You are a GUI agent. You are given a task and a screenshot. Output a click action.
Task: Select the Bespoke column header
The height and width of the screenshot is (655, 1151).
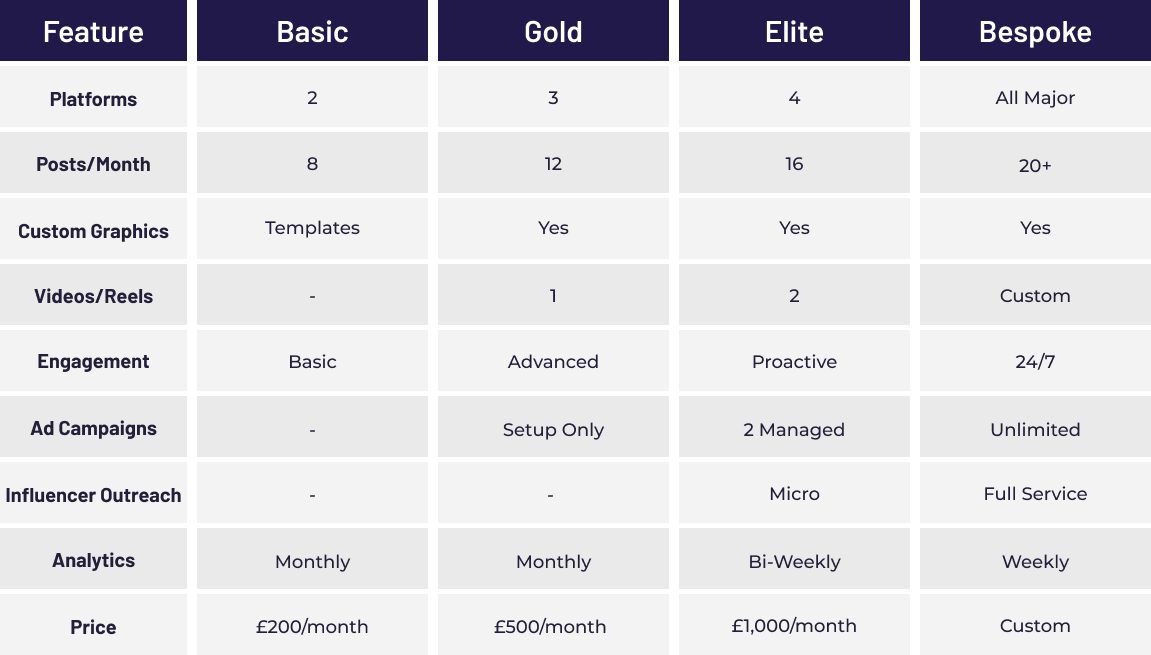pos(1035,30)
